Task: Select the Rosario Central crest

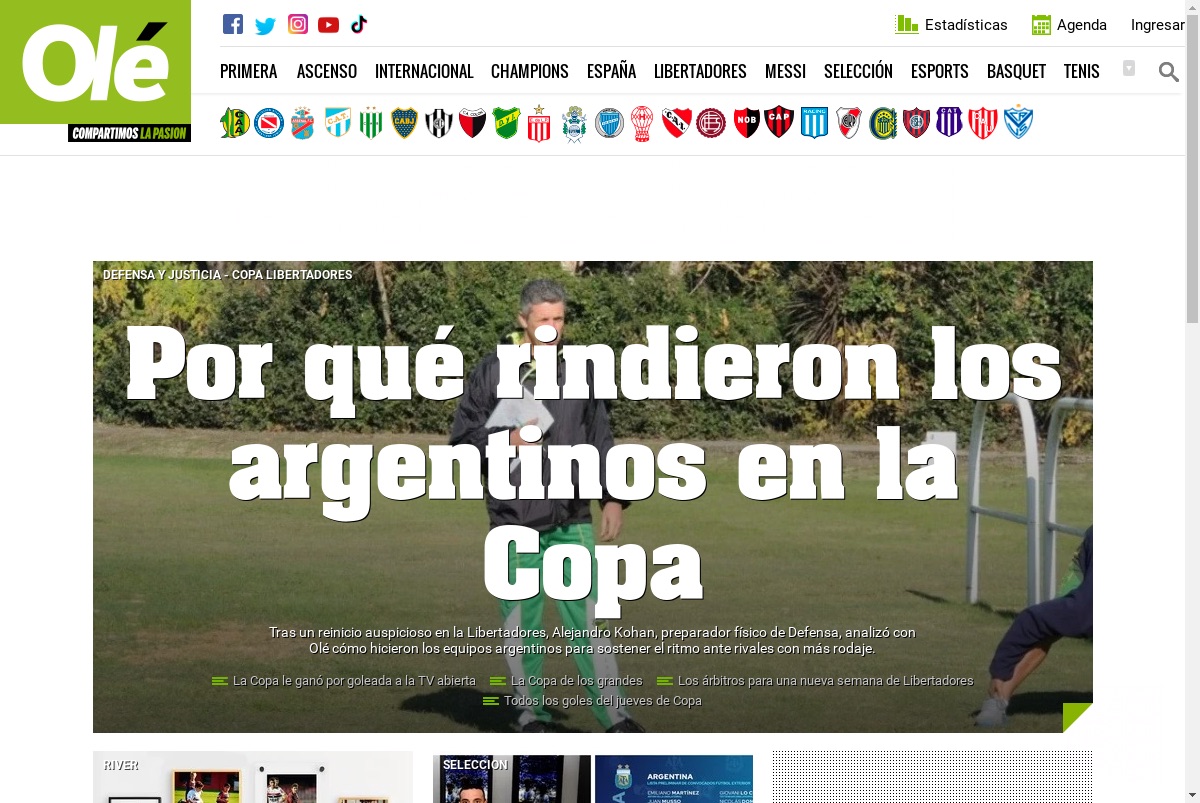Action: [x=883, y=123]
